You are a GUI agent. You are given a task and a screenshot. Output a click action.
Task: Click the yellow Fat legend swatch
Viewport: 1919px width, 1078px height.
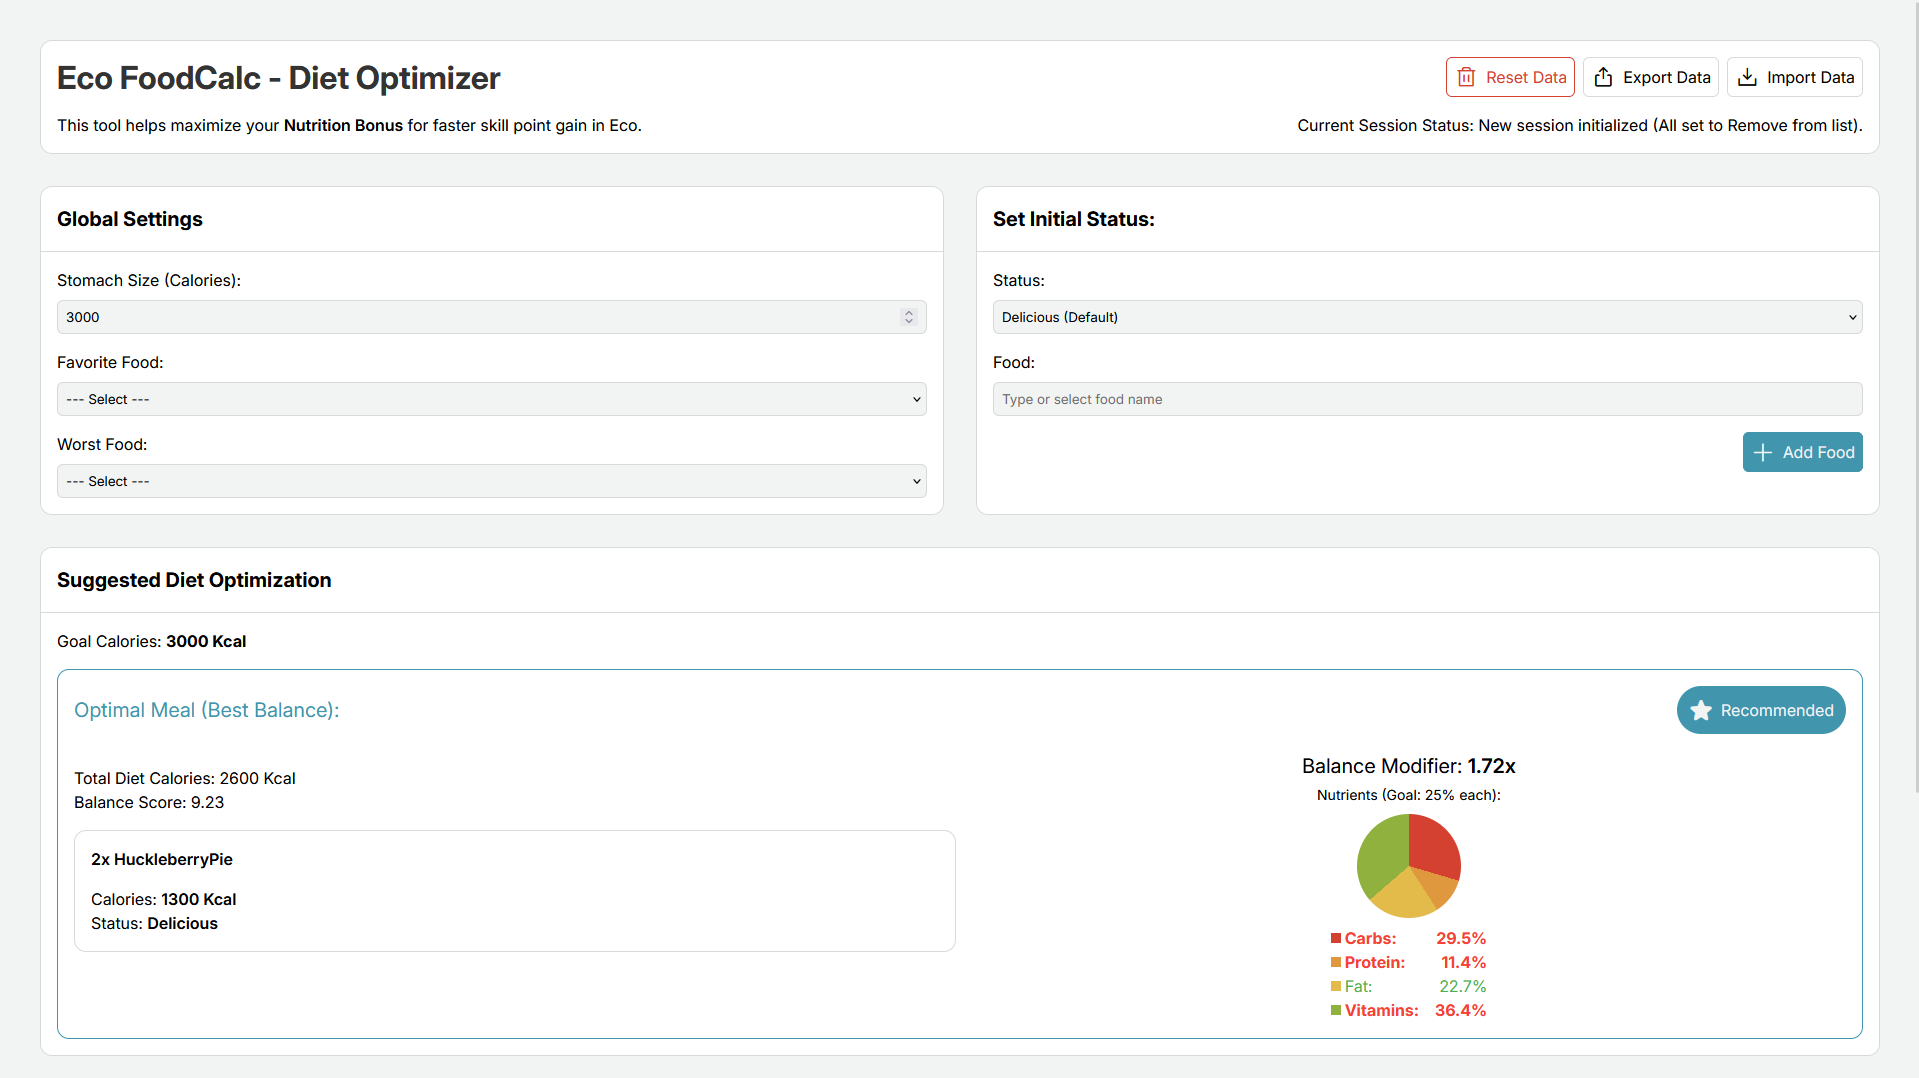tap(1336, 986)
